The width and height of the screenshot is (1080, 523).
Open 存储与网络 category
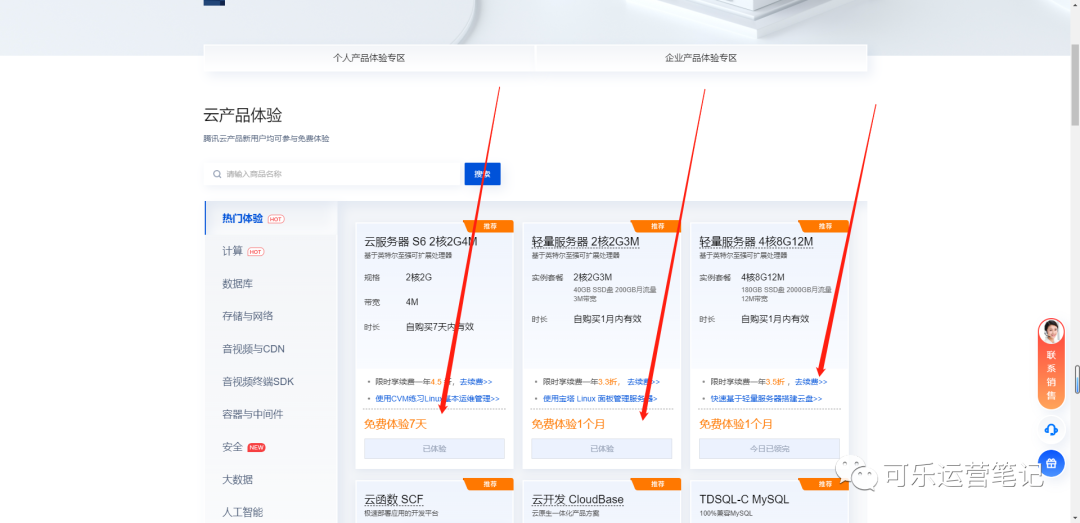coord(247,316)
